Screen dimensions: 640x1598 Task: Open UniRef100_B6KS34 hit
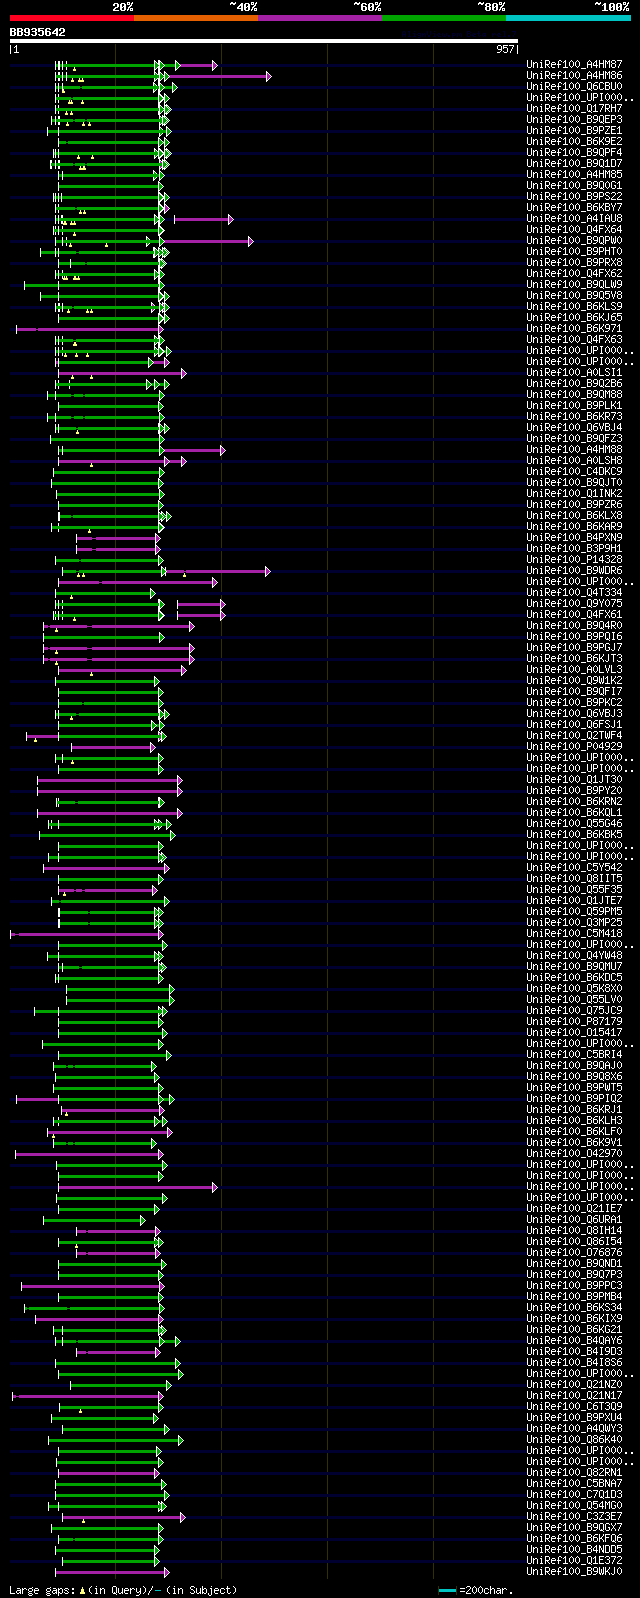tap(574, 1308)
